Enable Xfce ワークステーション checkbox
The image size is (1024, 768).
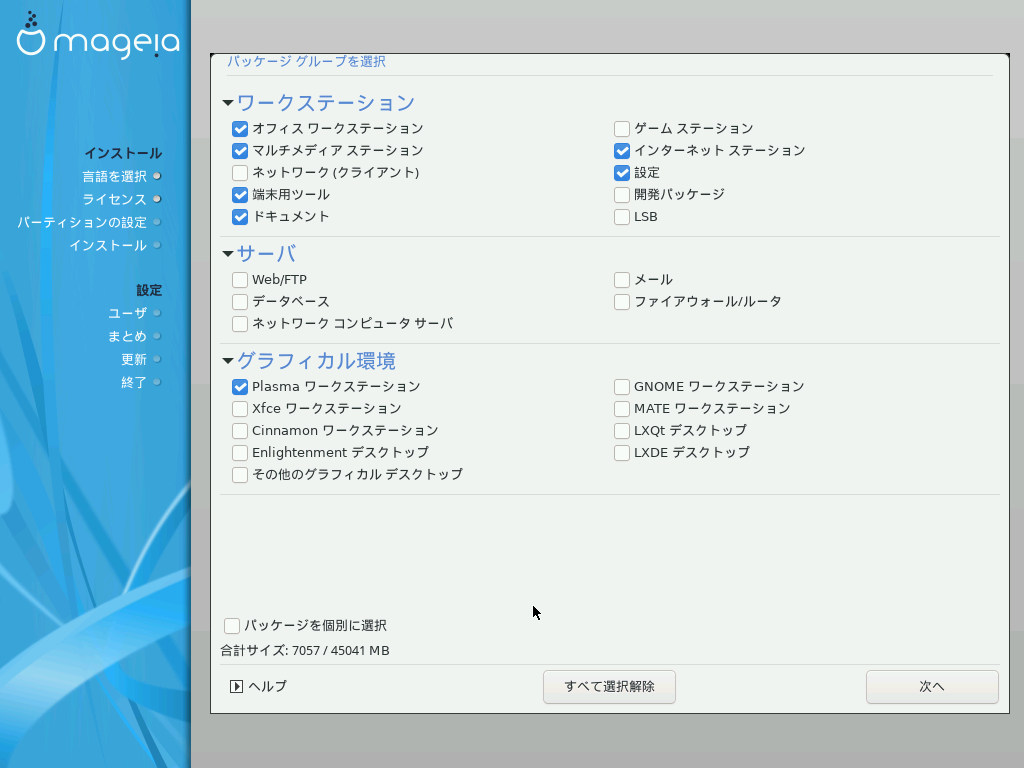click(240, 409)
